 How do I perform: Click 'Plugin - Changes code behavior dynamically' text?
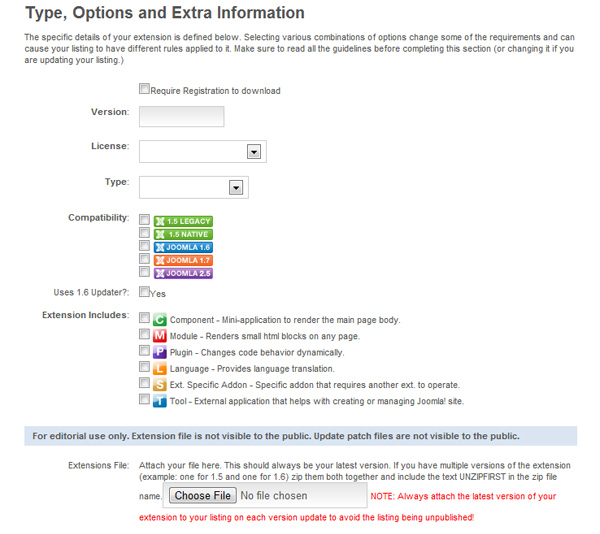(257, 352)
